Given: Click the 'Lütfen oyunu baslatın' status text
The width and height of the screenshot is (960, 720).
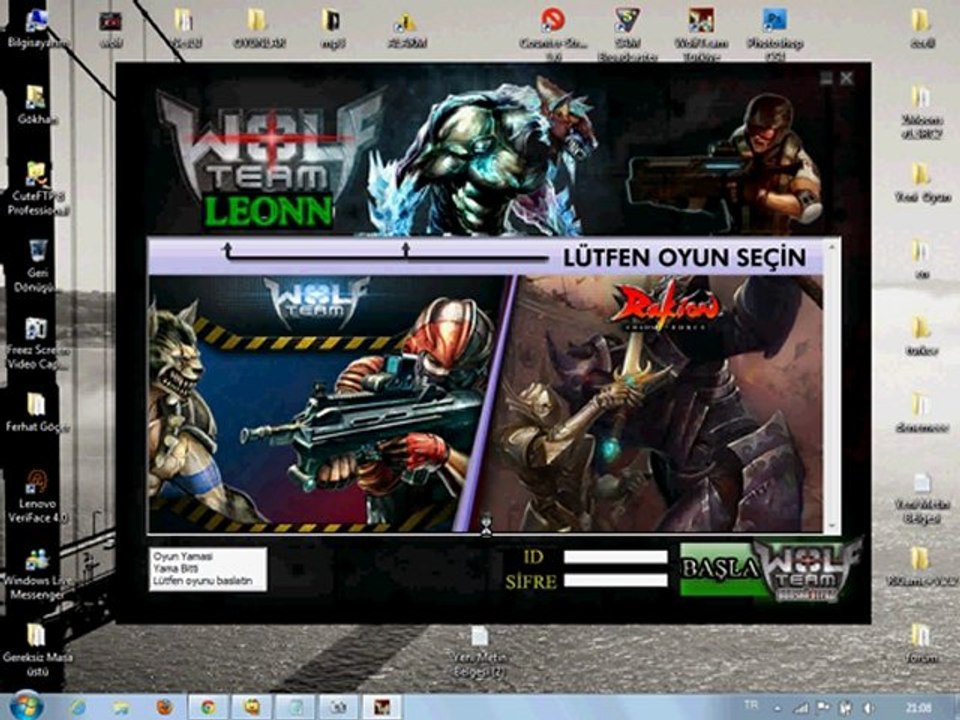Looking at the screenshot, I should tap(203, 580).
